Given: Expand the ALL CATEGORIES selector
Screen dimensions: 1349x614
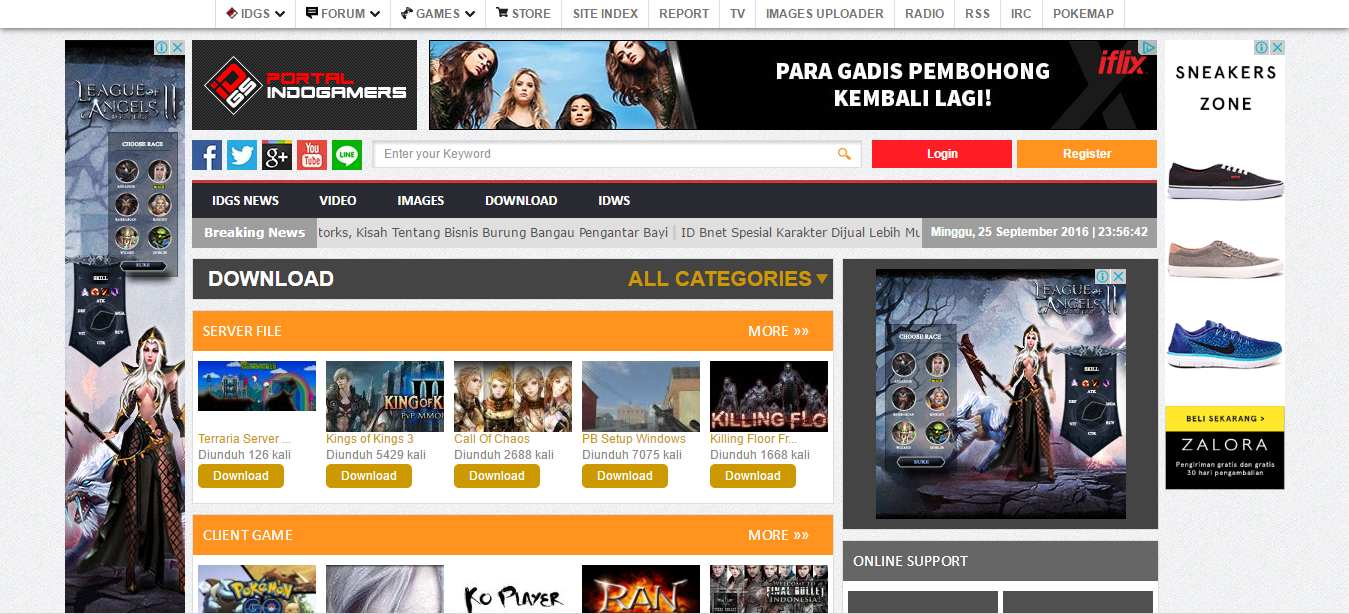Looking at the screenshot, I should 728,278.
